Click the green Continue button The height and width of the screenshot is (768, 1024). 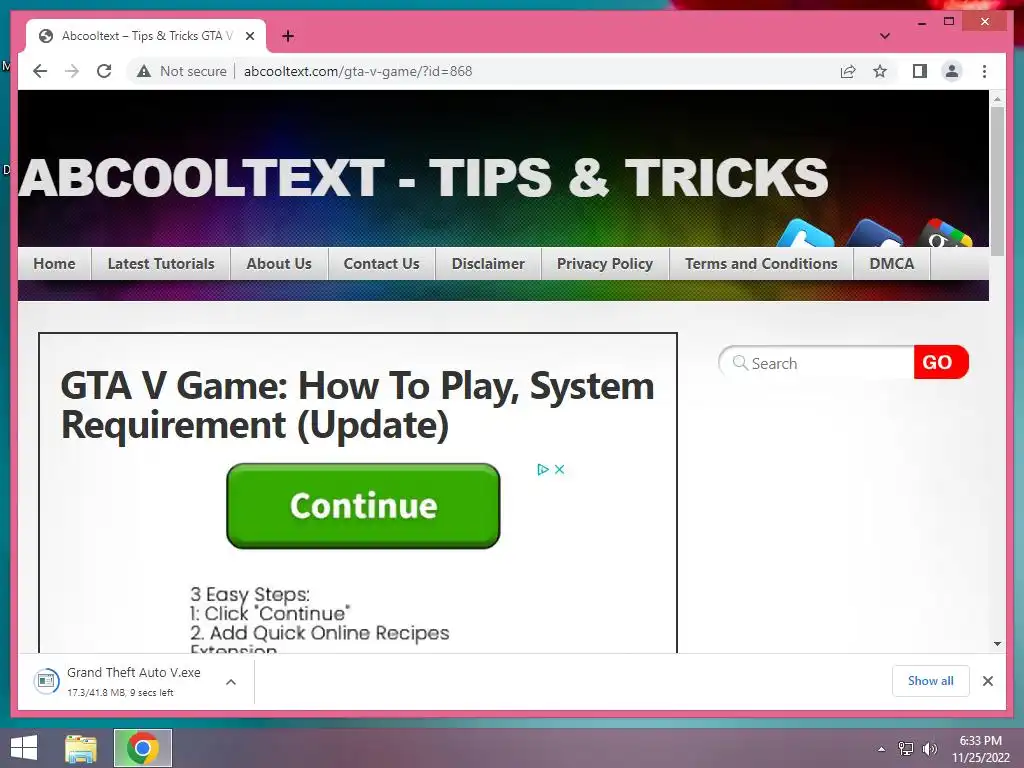pos(363,506)
